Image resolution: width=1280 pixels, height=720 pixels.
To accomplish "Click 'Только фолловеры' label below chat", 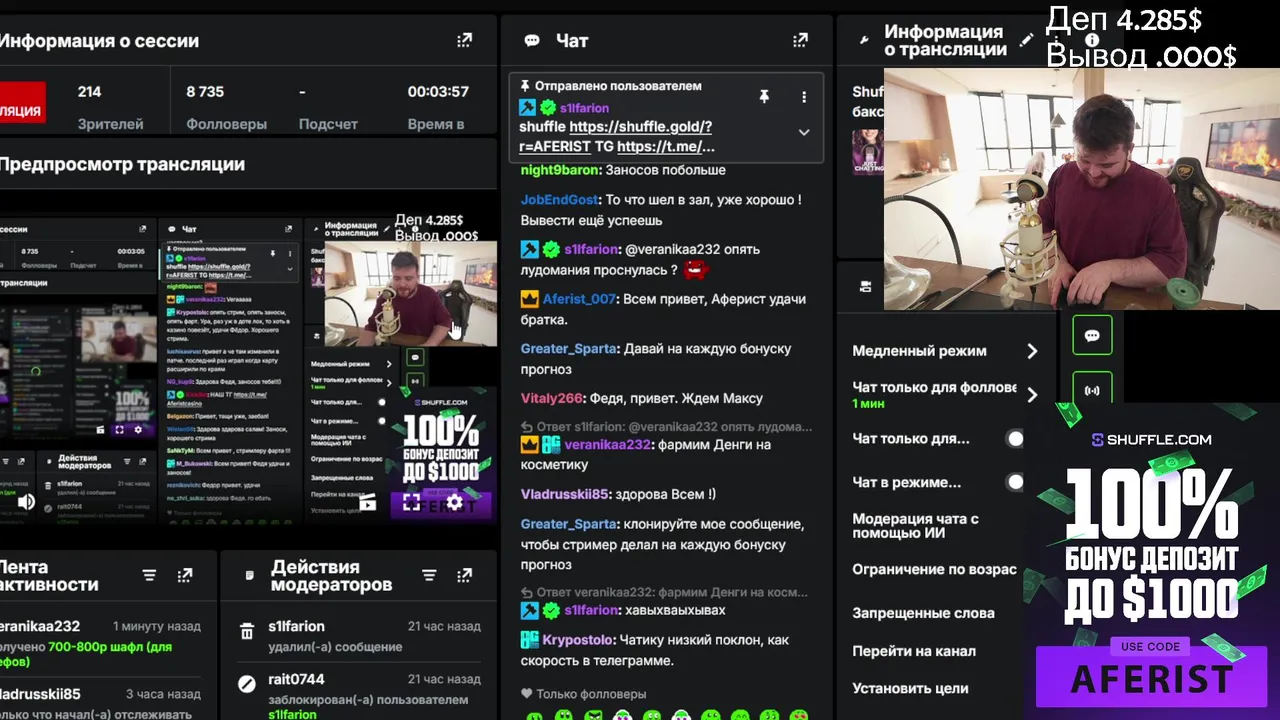I will point(591,694).
